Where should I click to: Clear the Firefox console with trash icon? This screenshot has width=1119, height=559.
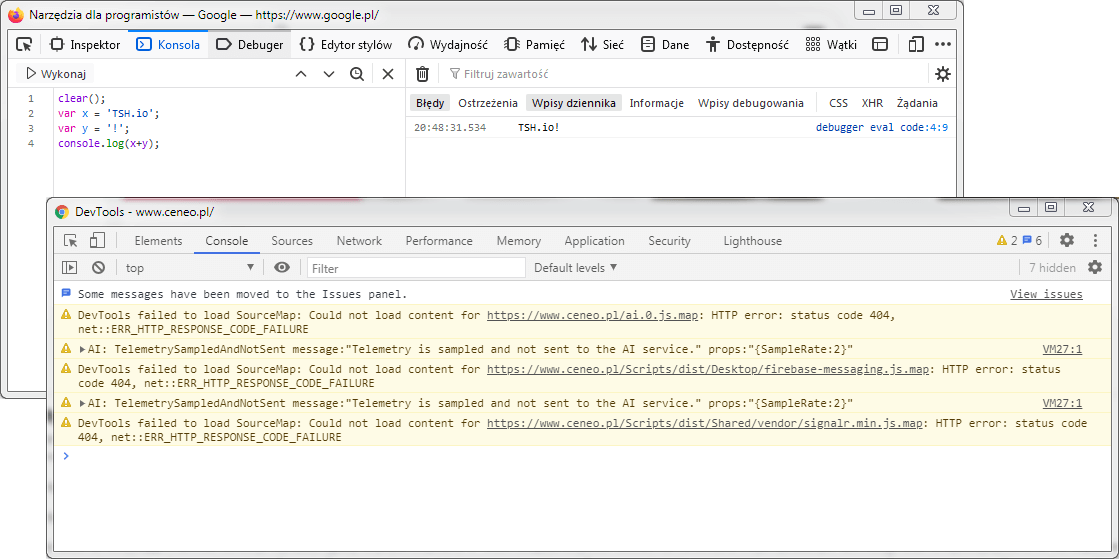pyautogui.click(x=422, y=74)
